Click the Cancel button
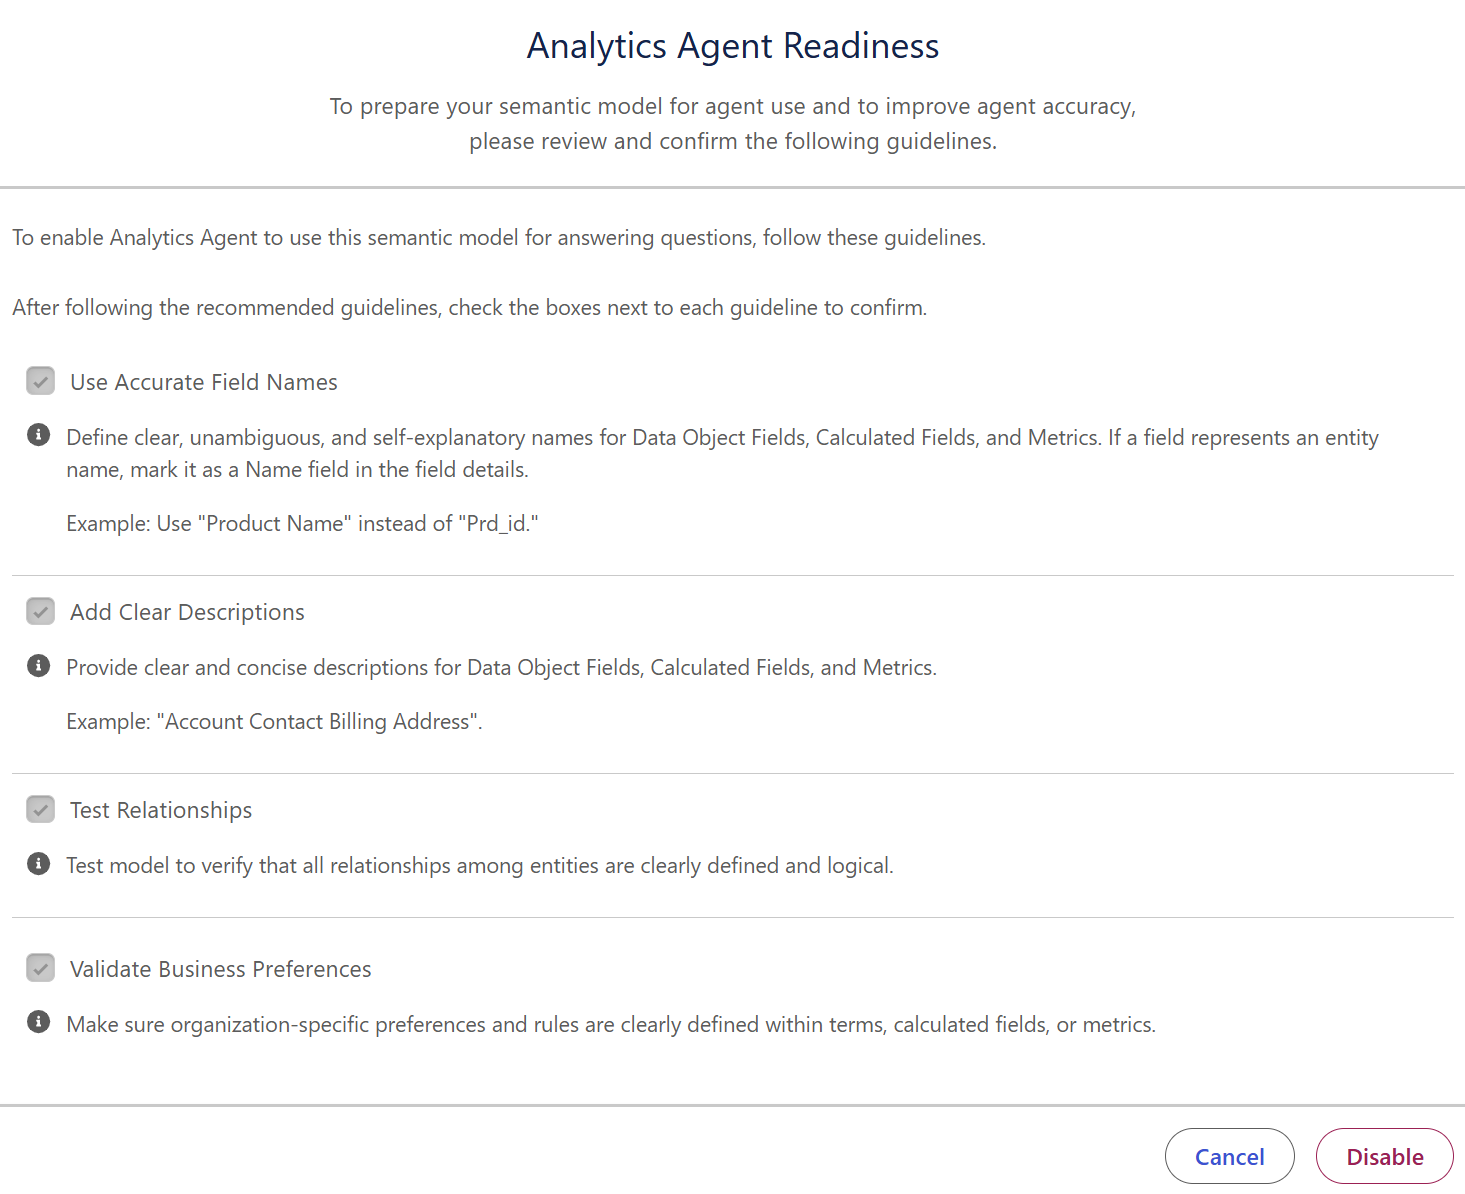 (x=1229, y=1156)
